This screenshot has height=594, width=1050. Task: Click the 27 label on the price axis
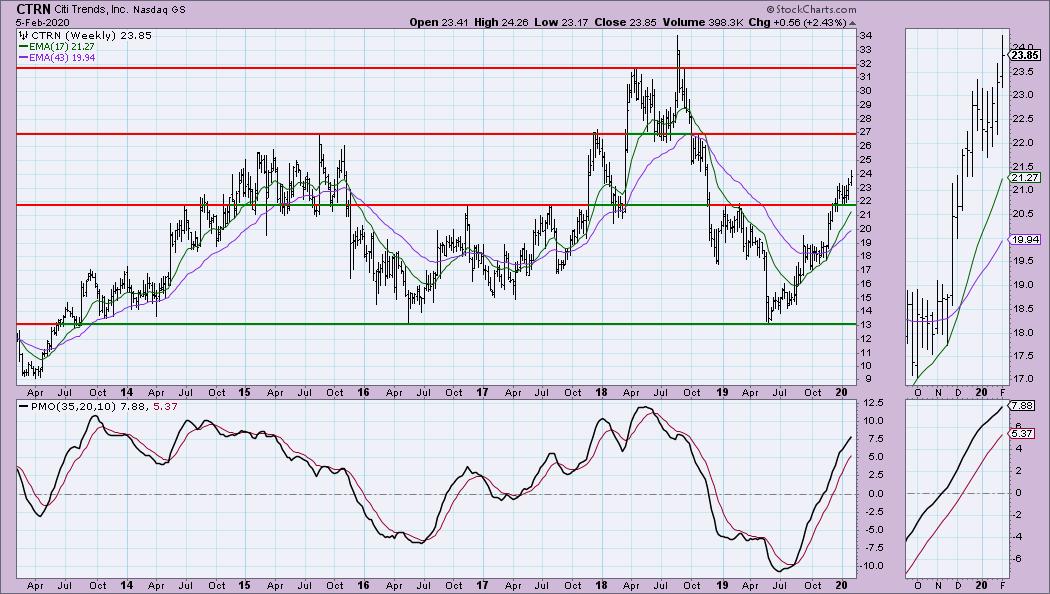[865, 132]
